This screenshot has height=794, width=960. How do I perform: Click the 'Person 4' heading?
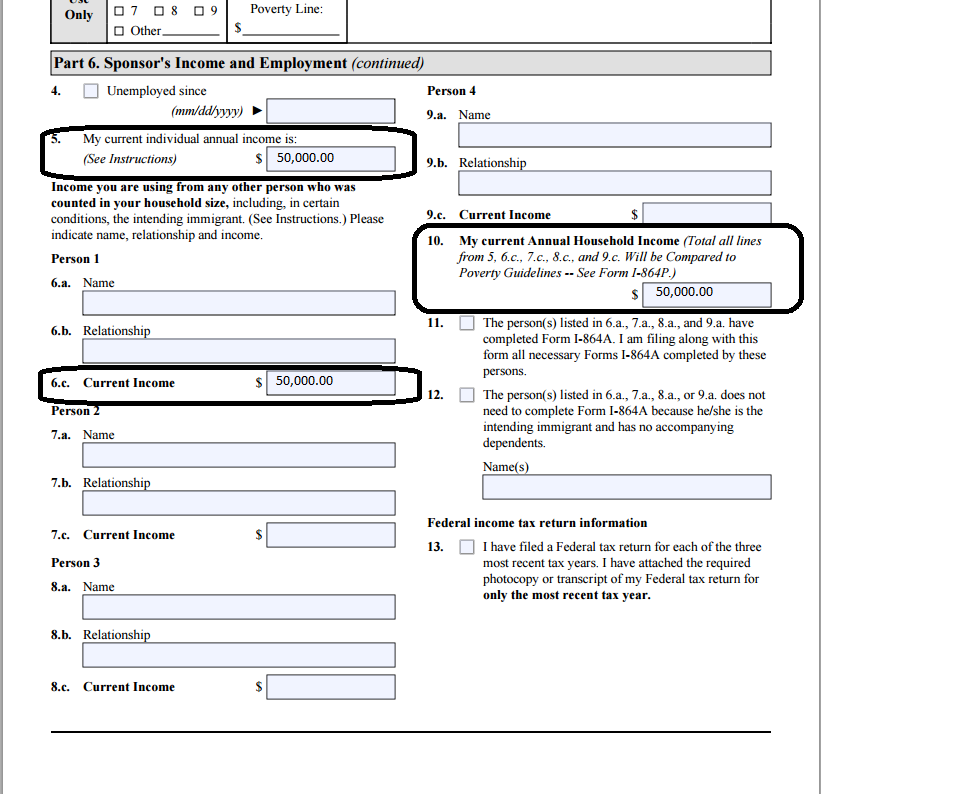point(451,91)
